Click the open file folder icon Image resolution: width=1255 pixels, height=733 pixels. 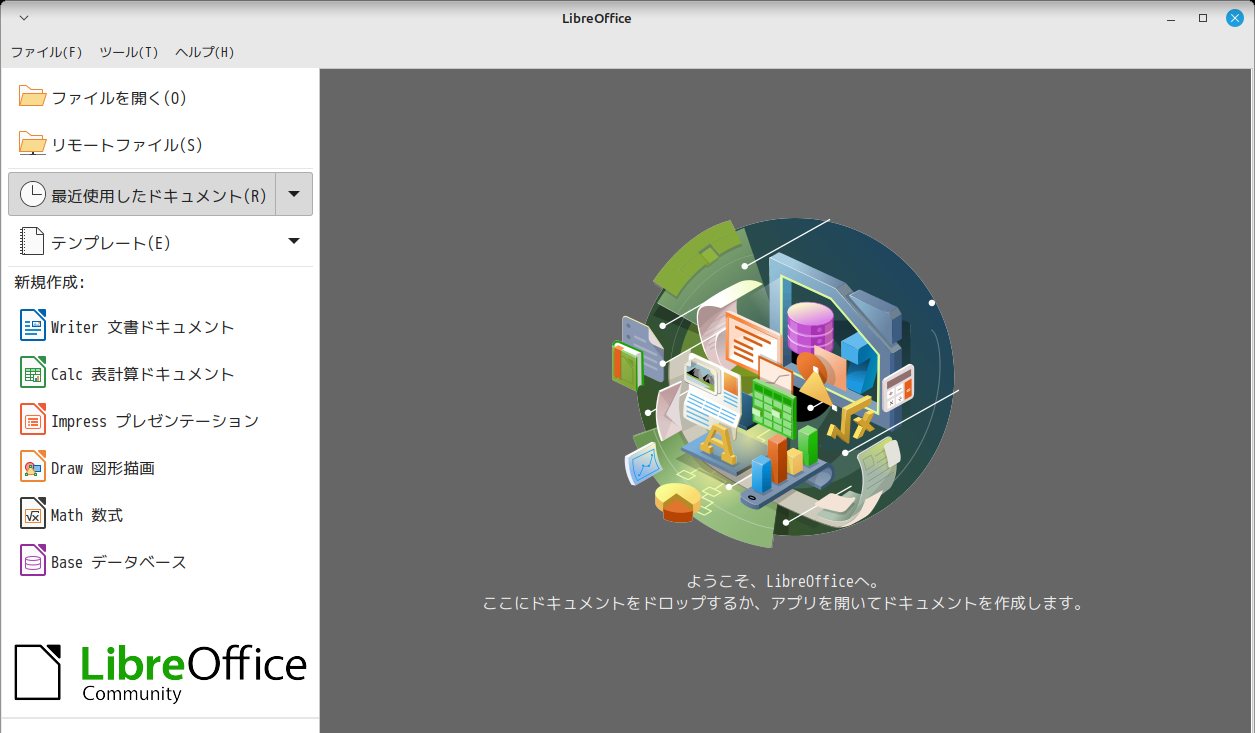[33, 98]
